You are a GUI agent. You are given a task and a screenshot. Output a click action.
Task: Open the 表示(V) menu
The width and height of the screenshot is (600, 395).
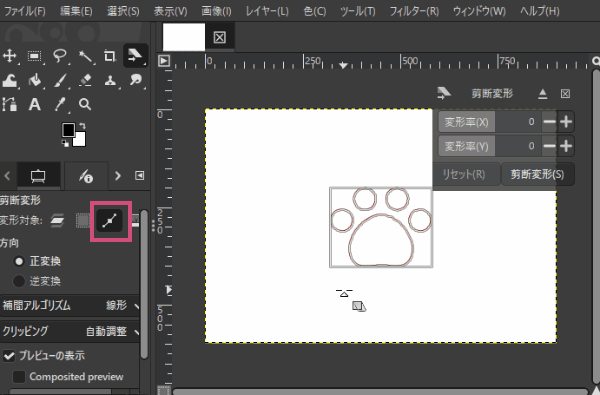[x=170, y=11]
